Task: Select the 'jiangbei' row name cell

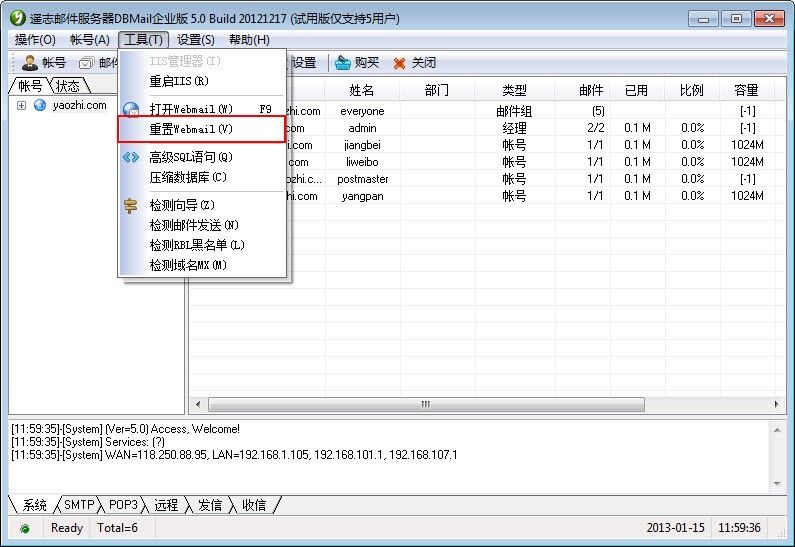Action: click(x=363, y=145)
